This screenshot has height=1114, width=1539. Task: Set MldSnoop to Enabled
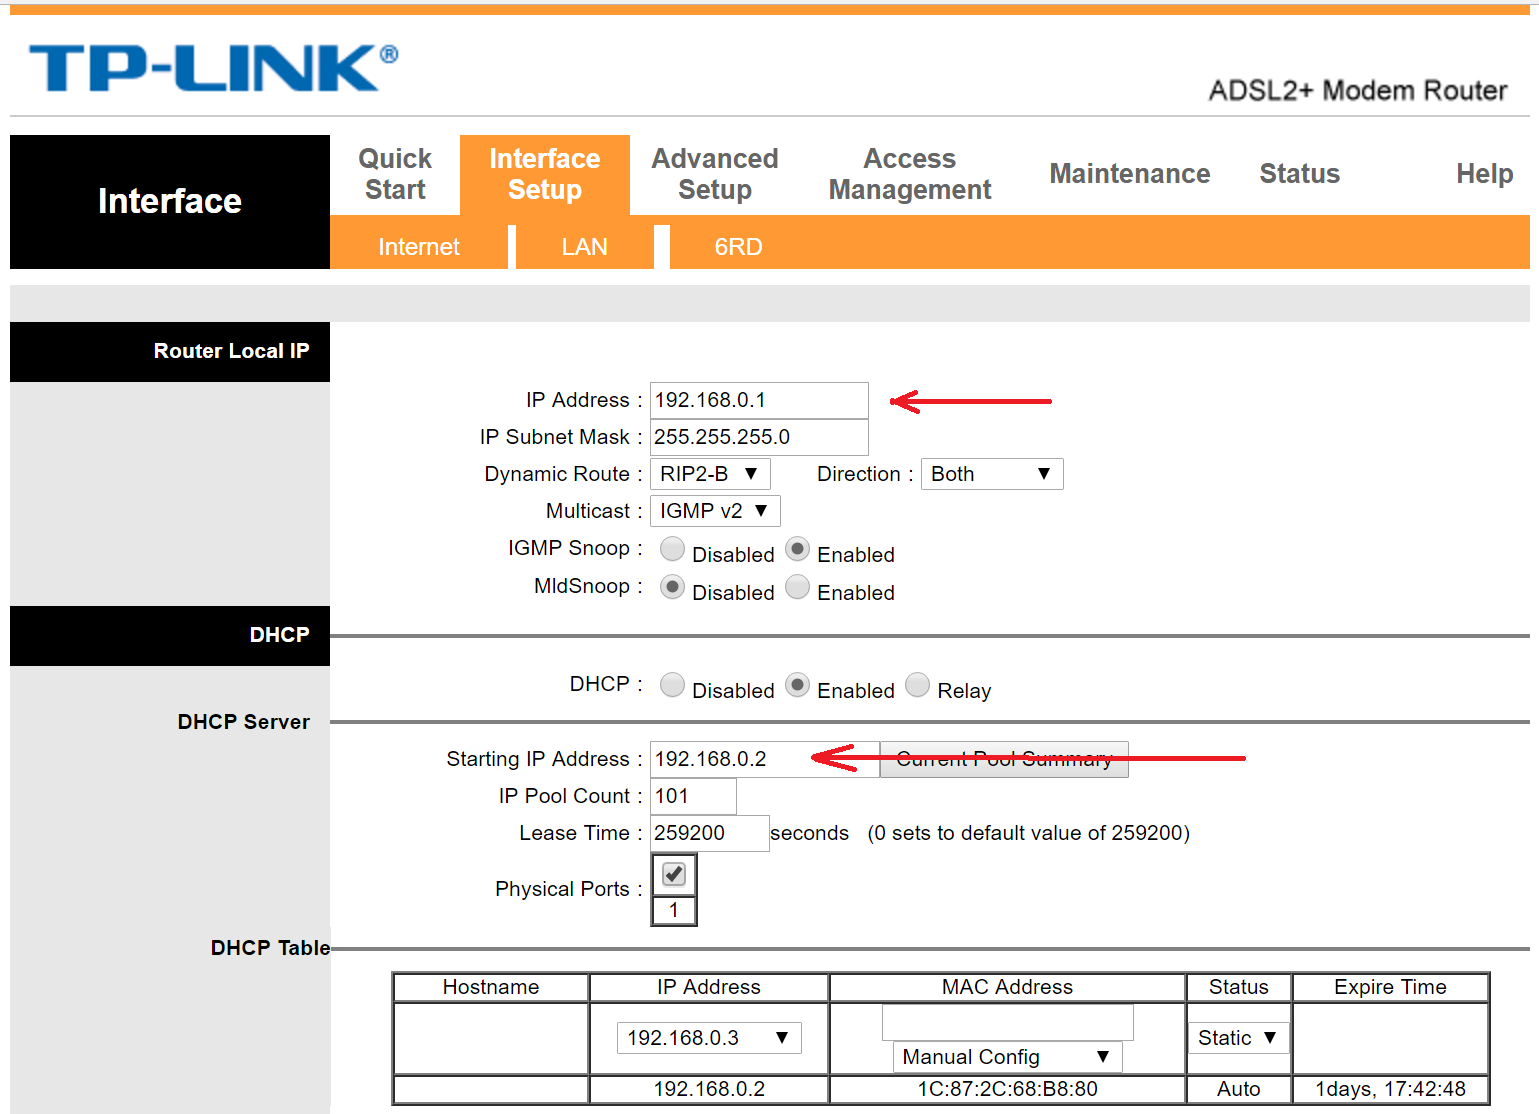click(x=797, y=587)
